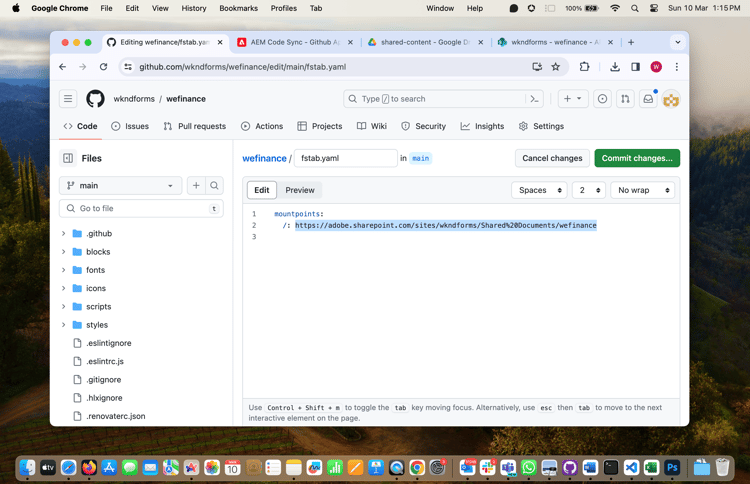The height and width of the screenshot is (484, 750).
Task: Open the Chrome tab search dropdown
Action: coord(678,42)
